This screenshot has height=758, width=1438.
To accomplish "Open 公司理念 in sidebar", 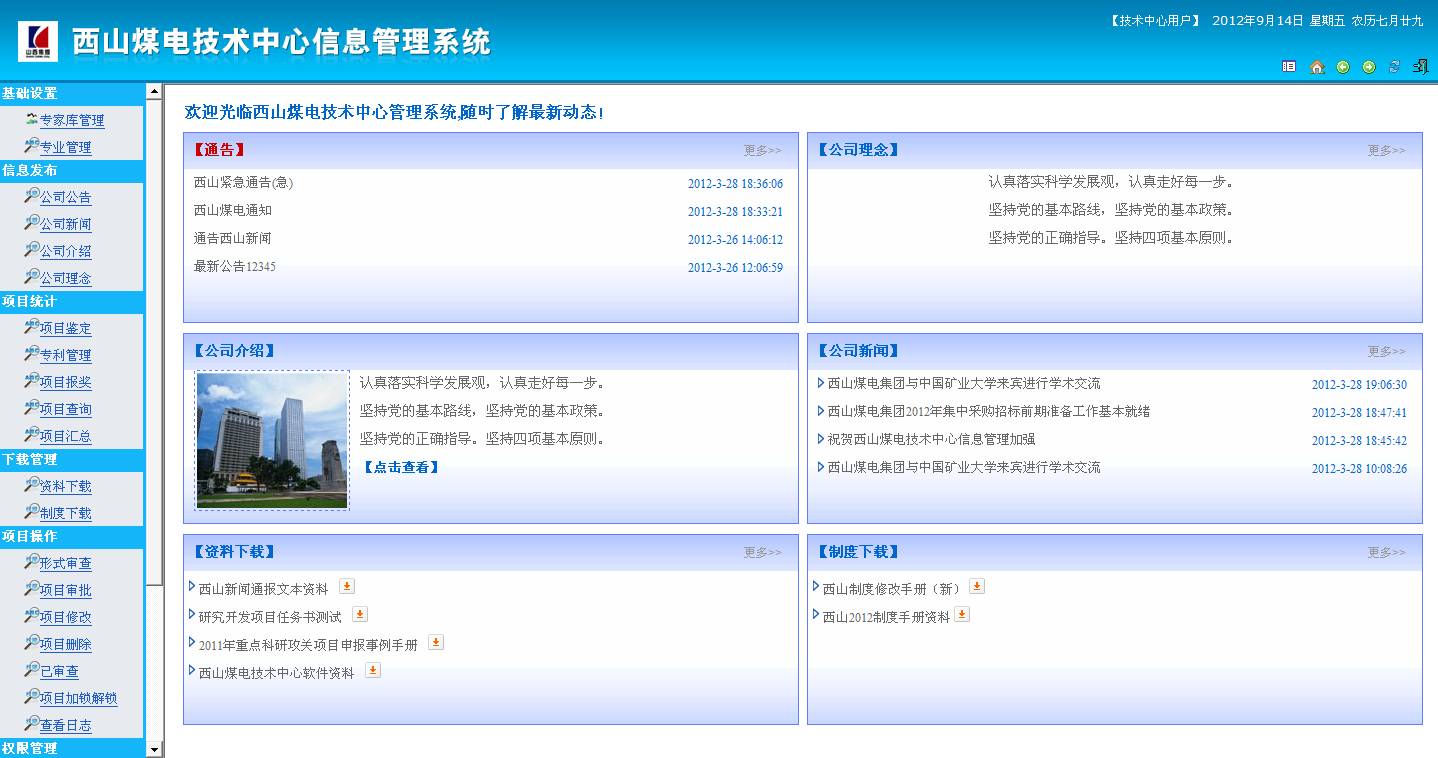I will pos(65,279).
